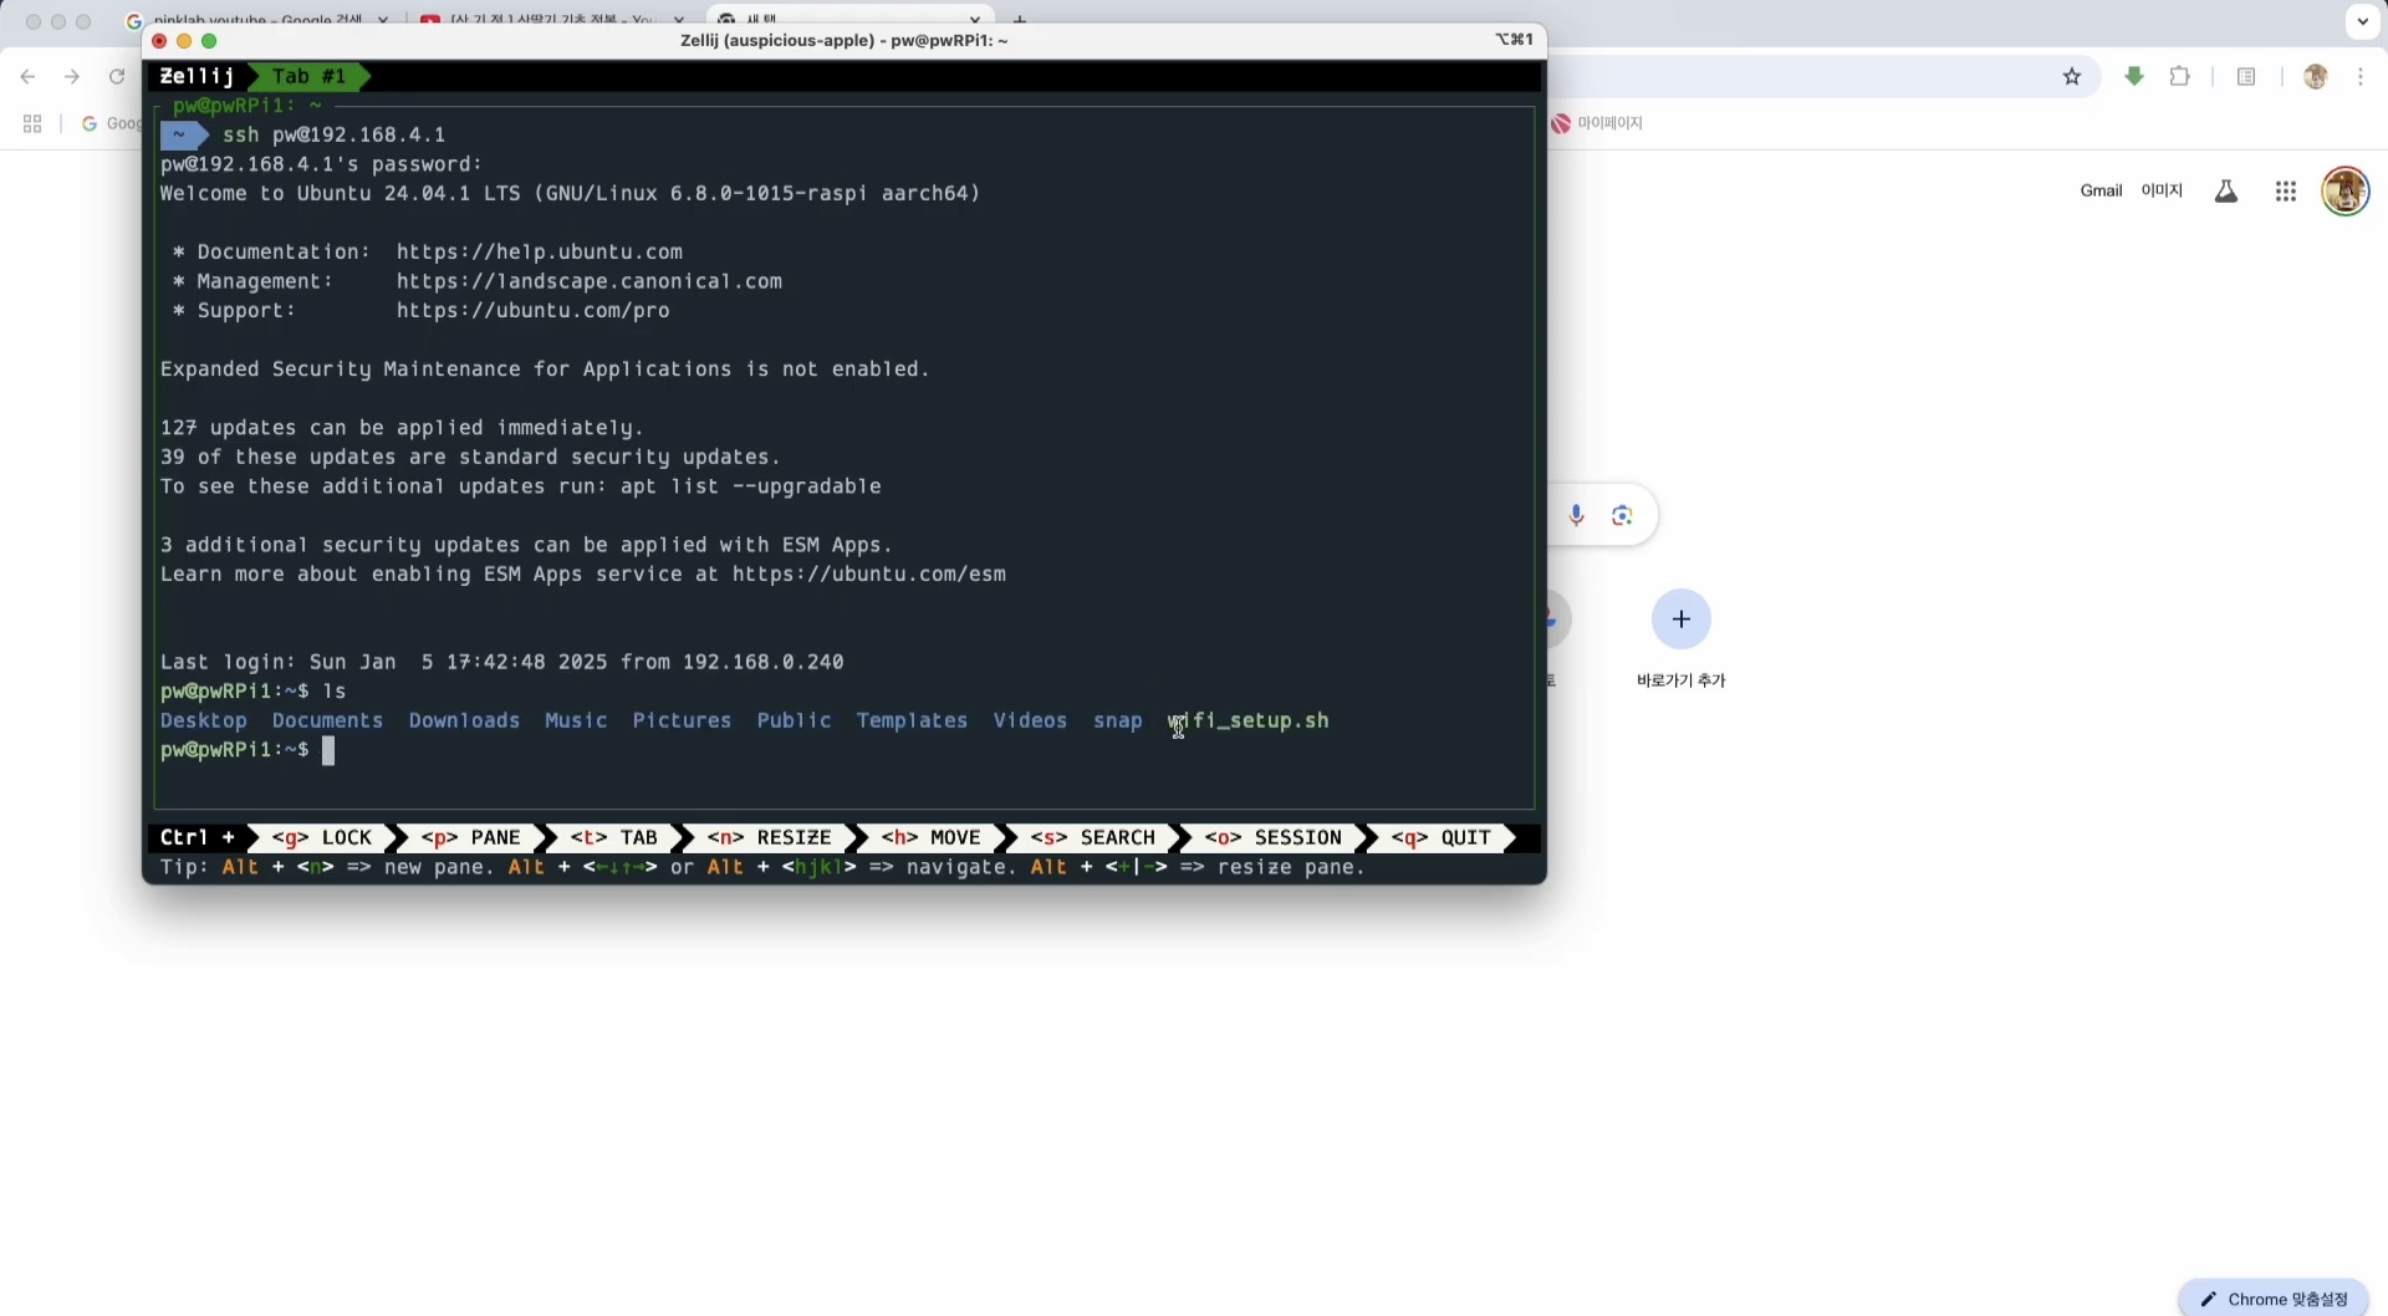Toggle the Chrome side panel icon
This screenshot has width=2388, height=1316.
(2246, 76)
